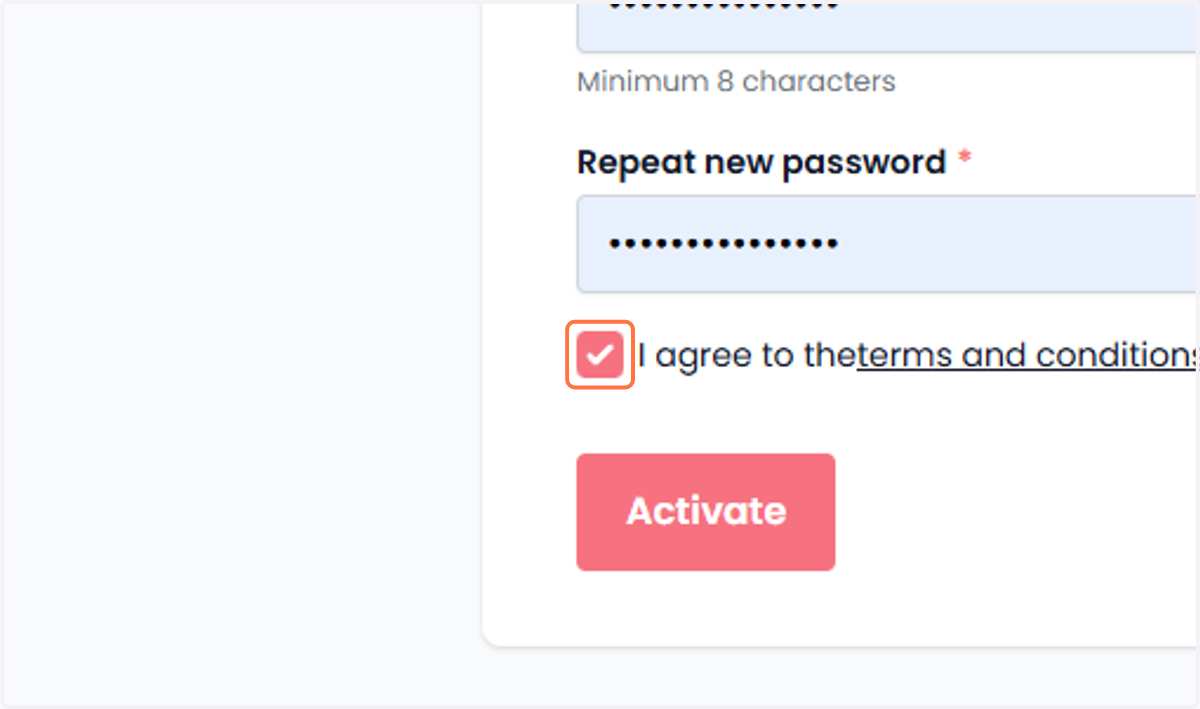Click the white checkmark icon

pyautogui.click(x=600, y=356)
